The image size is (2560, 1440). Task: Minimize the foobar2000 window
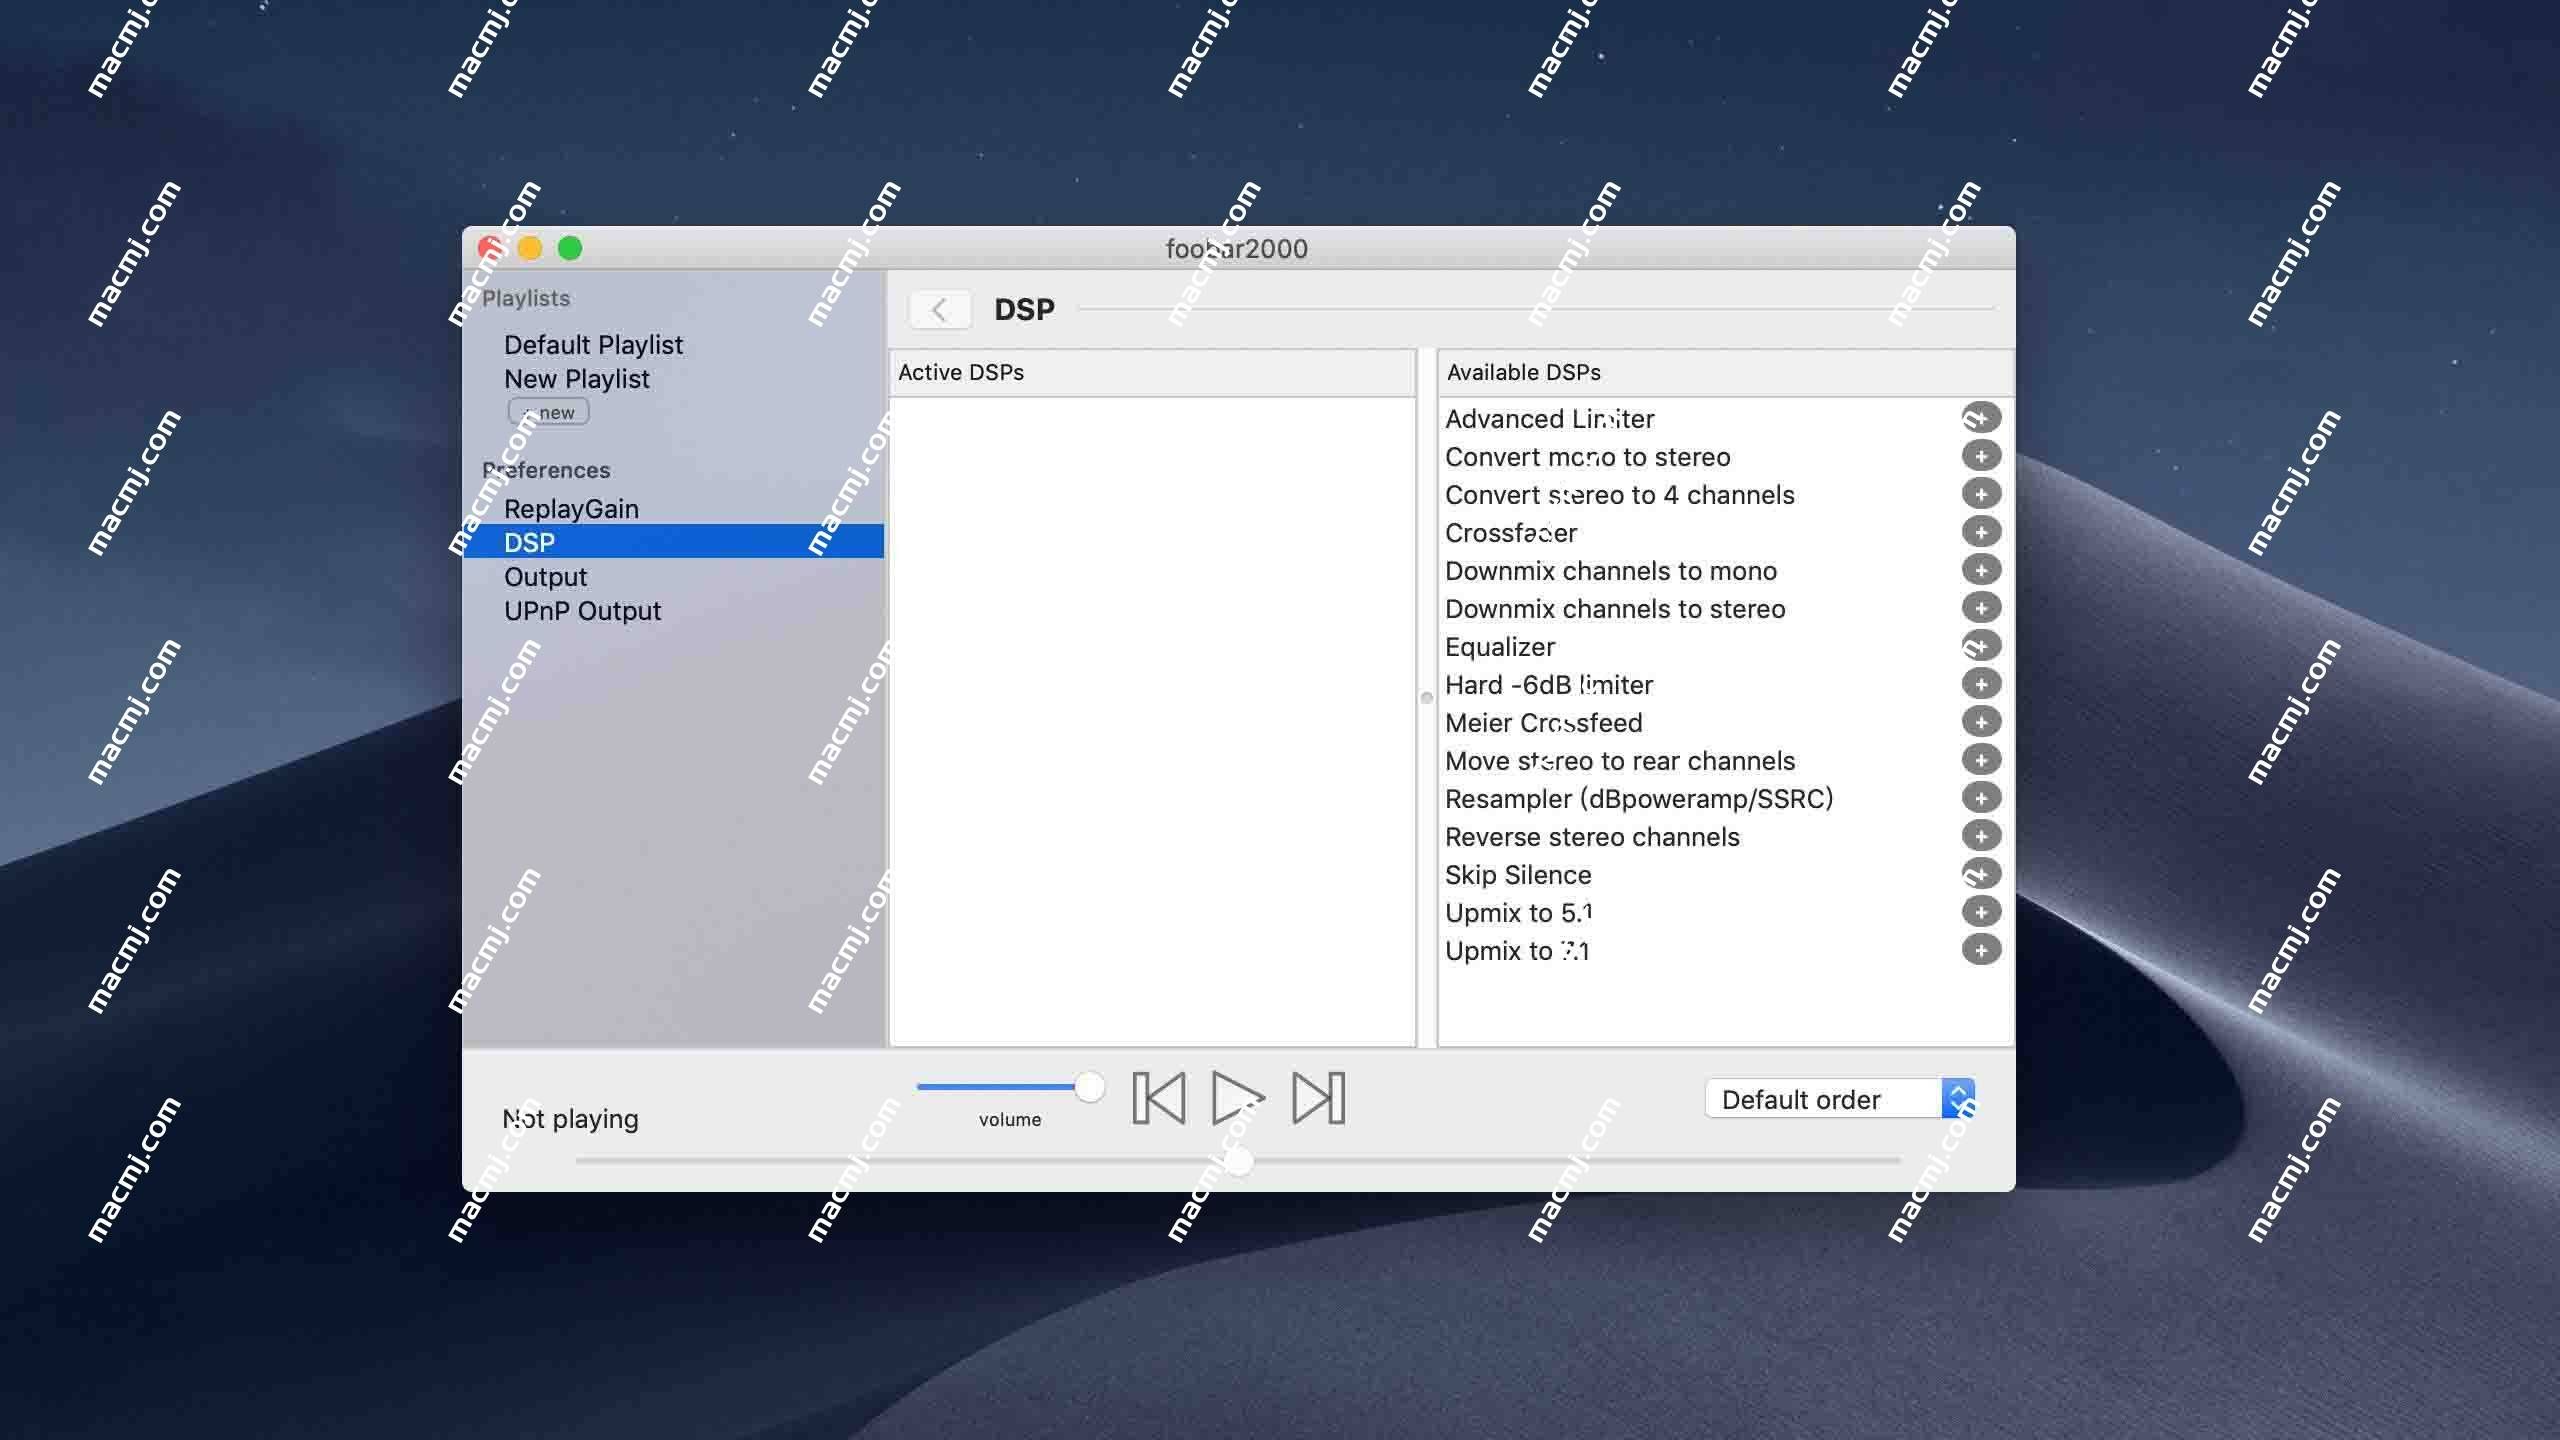pyautogui.click(x=530, y=248)
